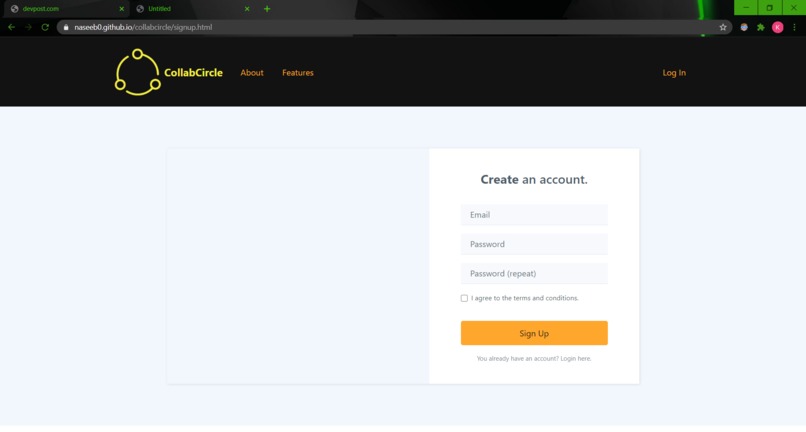806x432 pixels.
Task: Focus the Password input field
Action: pos(534,244)
